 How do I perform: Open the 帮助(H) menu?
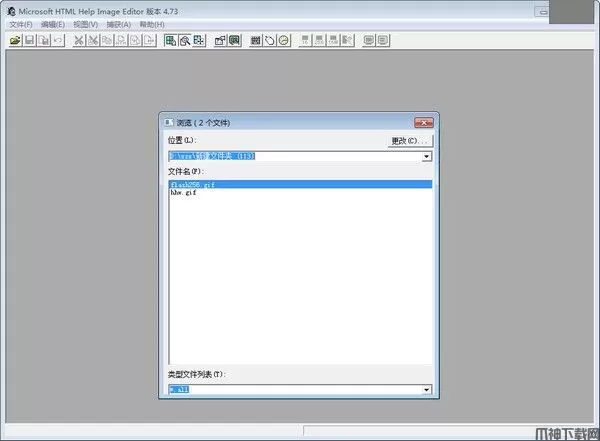coord(152,24)
